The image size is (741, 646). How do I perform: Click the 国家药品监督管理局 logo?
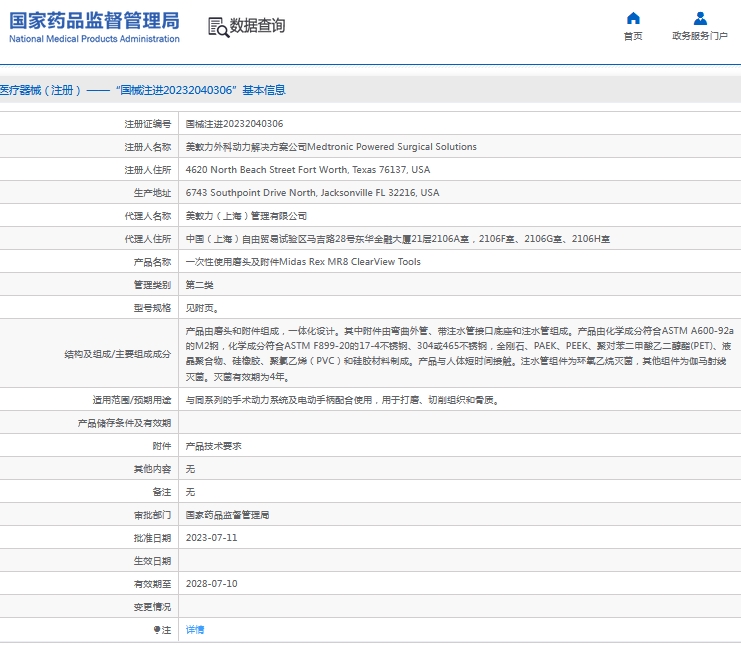coord(94,27)
